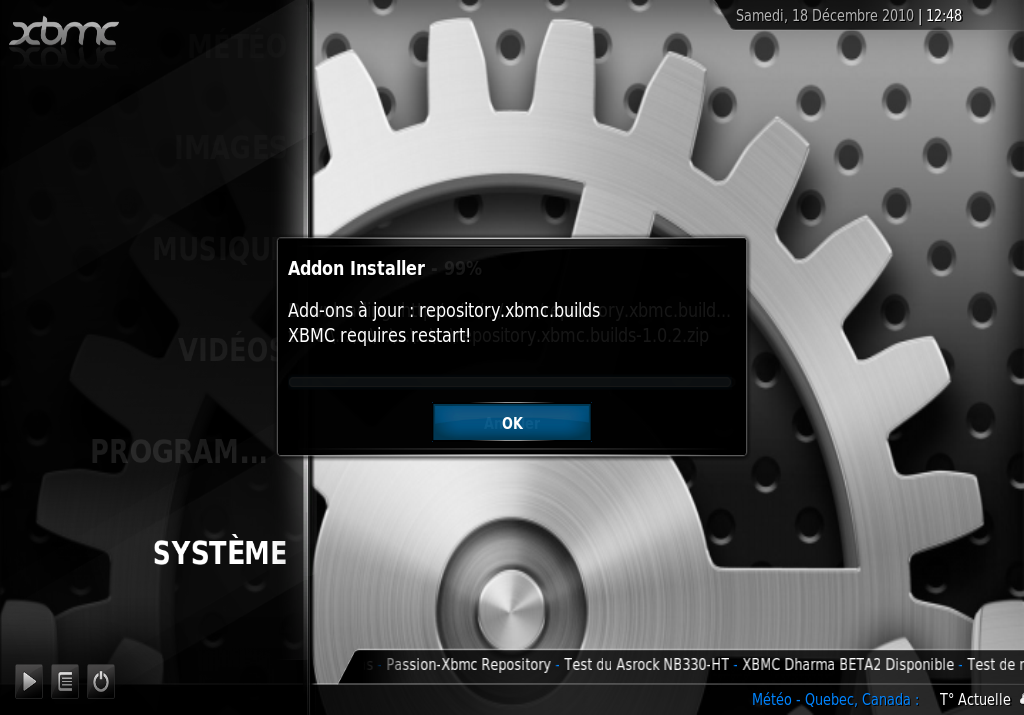Viewport: 1024px width, 715px height.
Task: Click the Météo - Quebec, Canada label
Action: click(x=835, y=700)
